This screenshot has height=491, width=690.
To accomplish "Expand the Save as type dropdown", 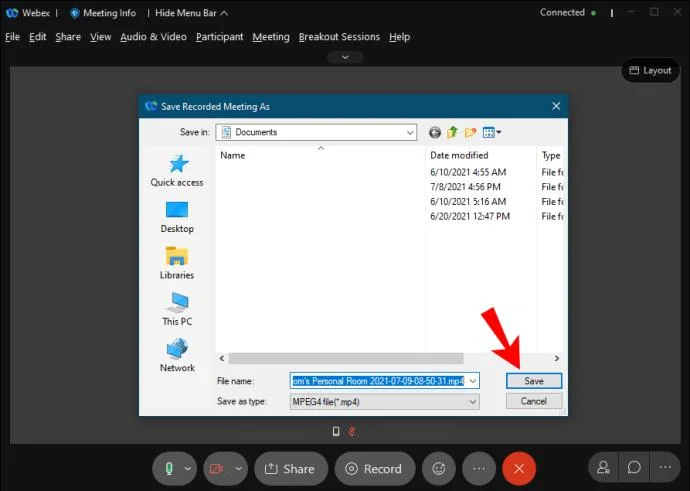I will 473,401.
